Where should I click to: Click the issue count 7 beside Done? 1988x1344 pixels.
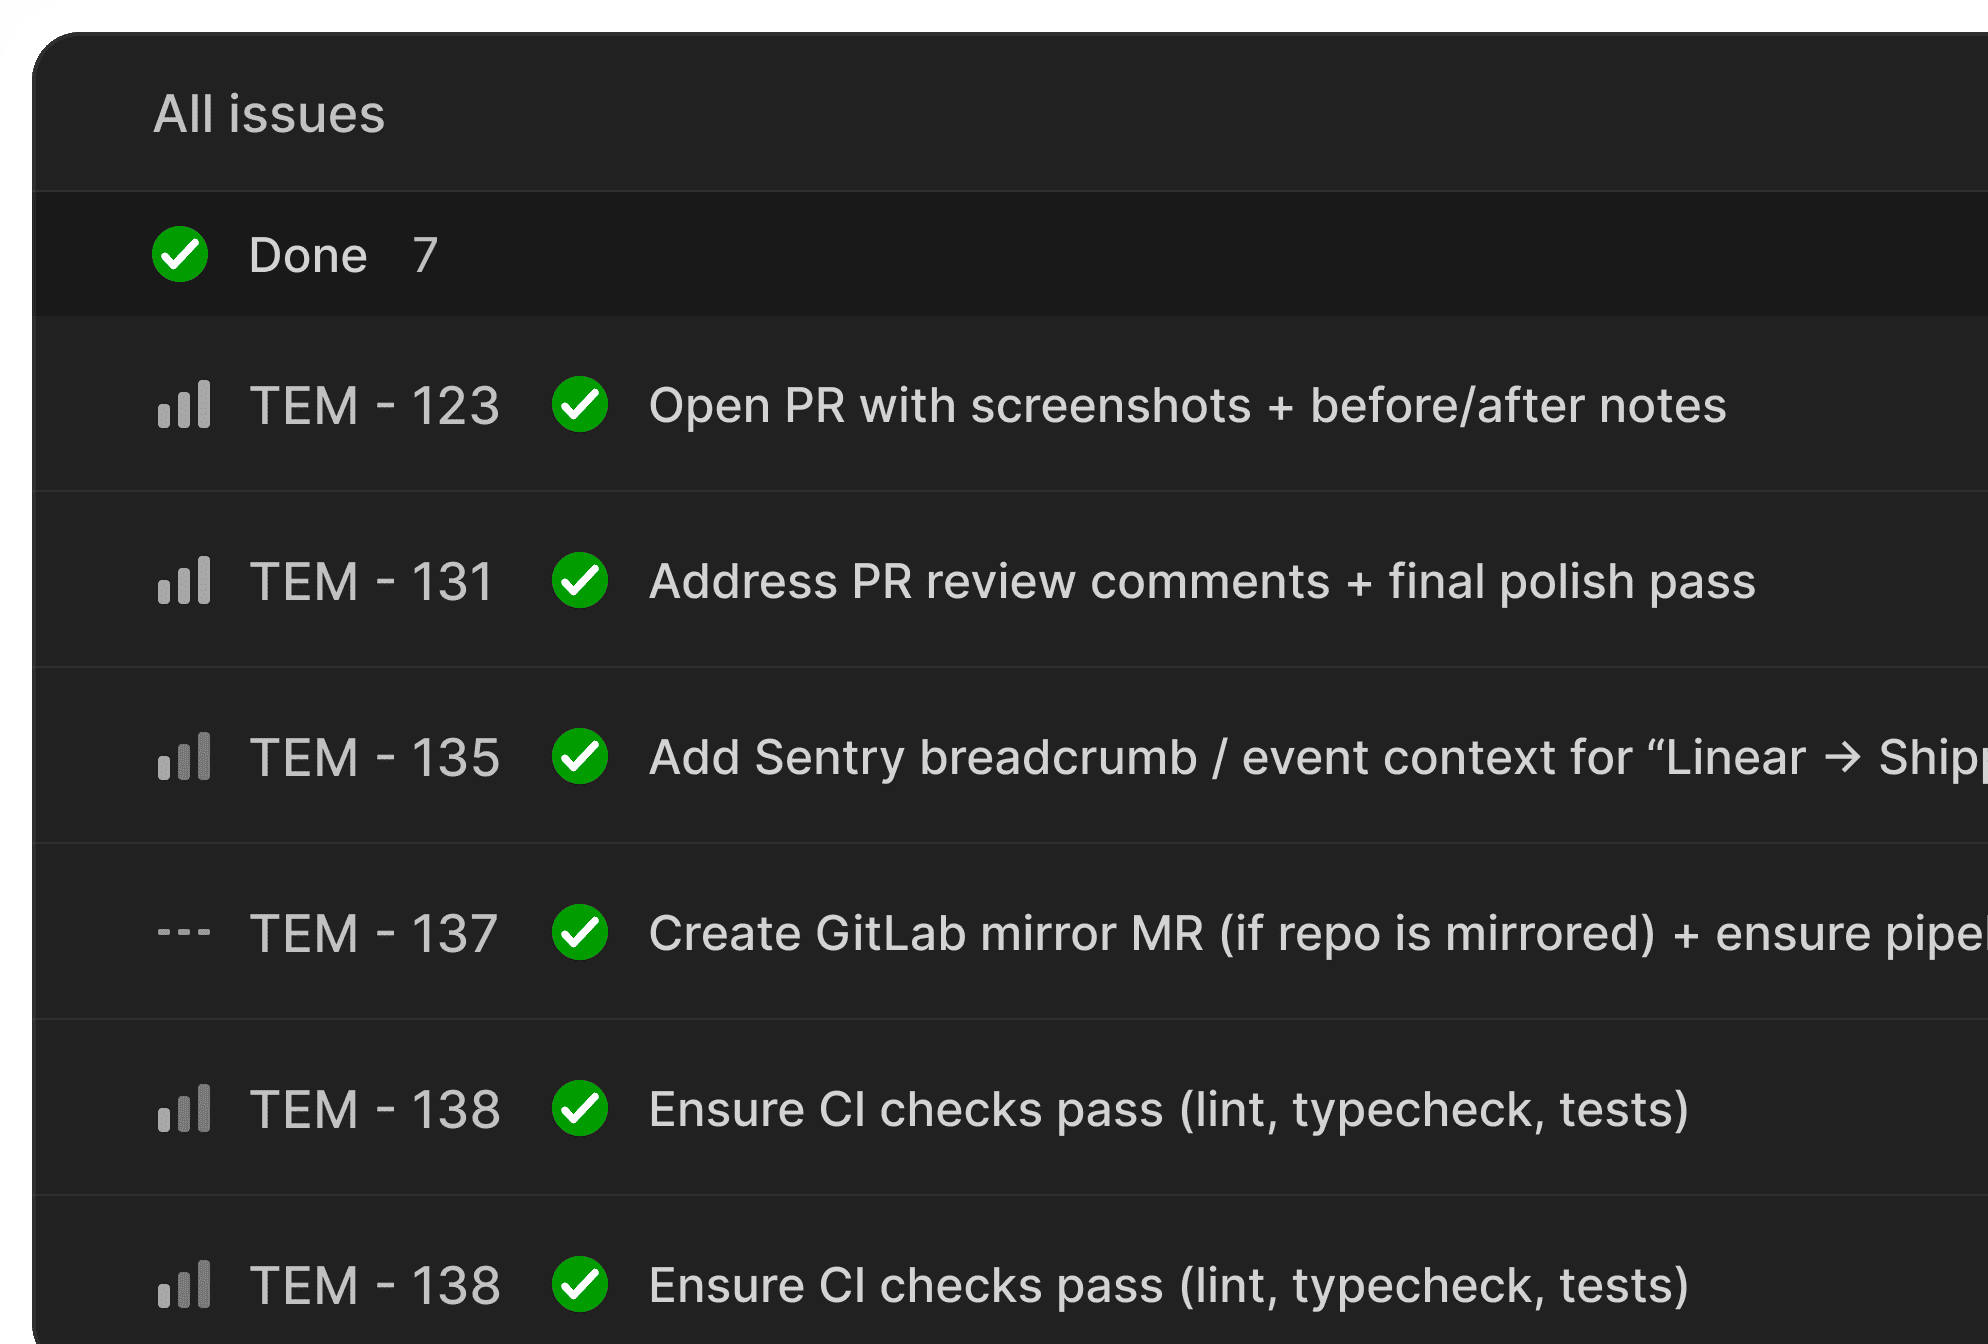425,255
